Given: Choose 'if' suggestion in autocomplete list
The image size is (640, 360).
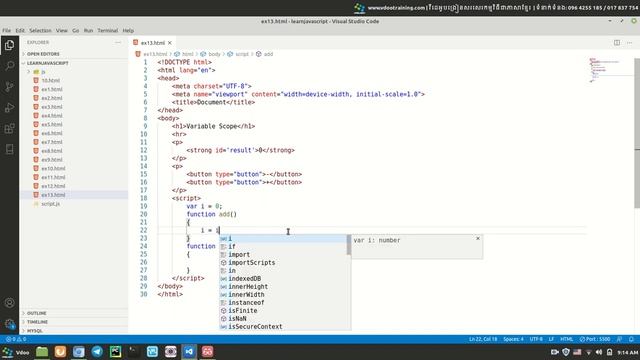Looking at the screenshot, I should [x=283, y=247].
